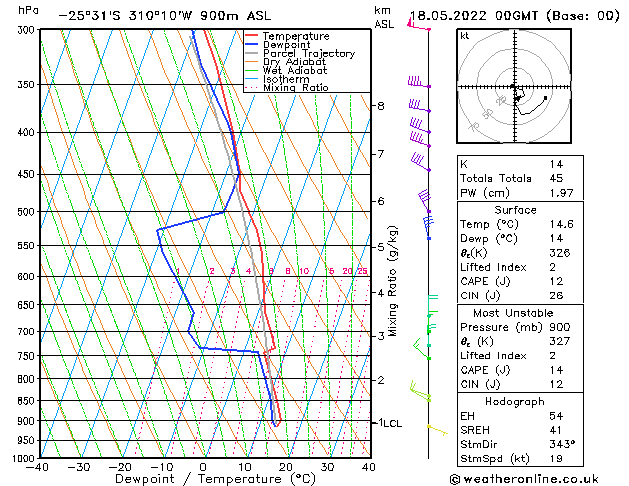Screen dimensions: 629x486
Task: Click the hodograph plot circle
Action: point(514,86)
